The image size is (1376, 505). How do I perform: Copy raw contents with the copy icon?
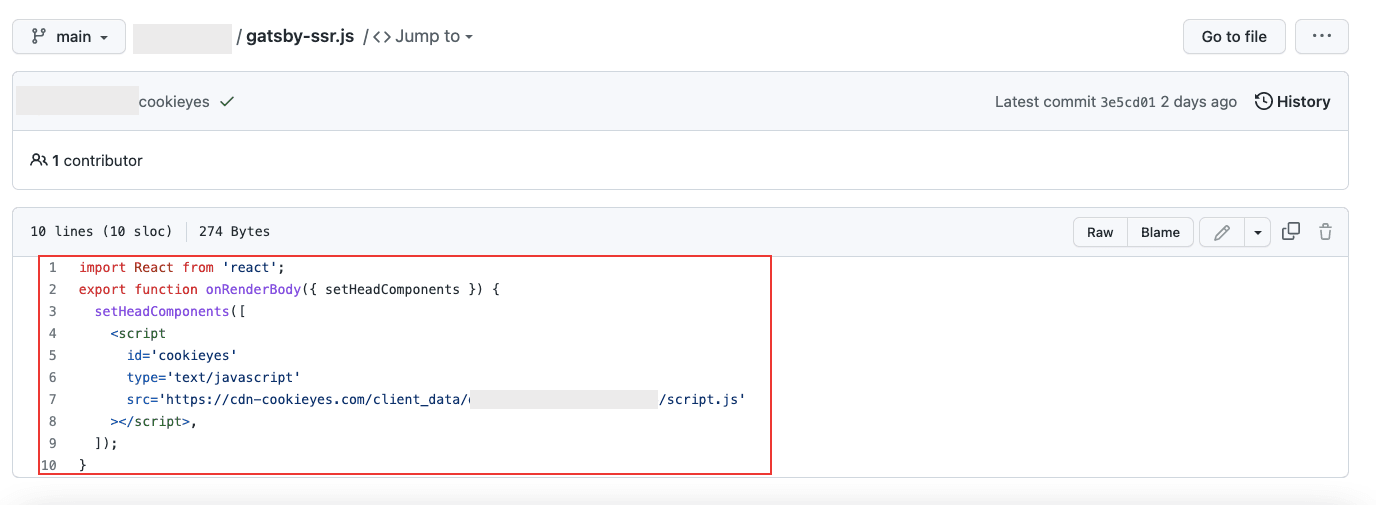[1291, 231]
